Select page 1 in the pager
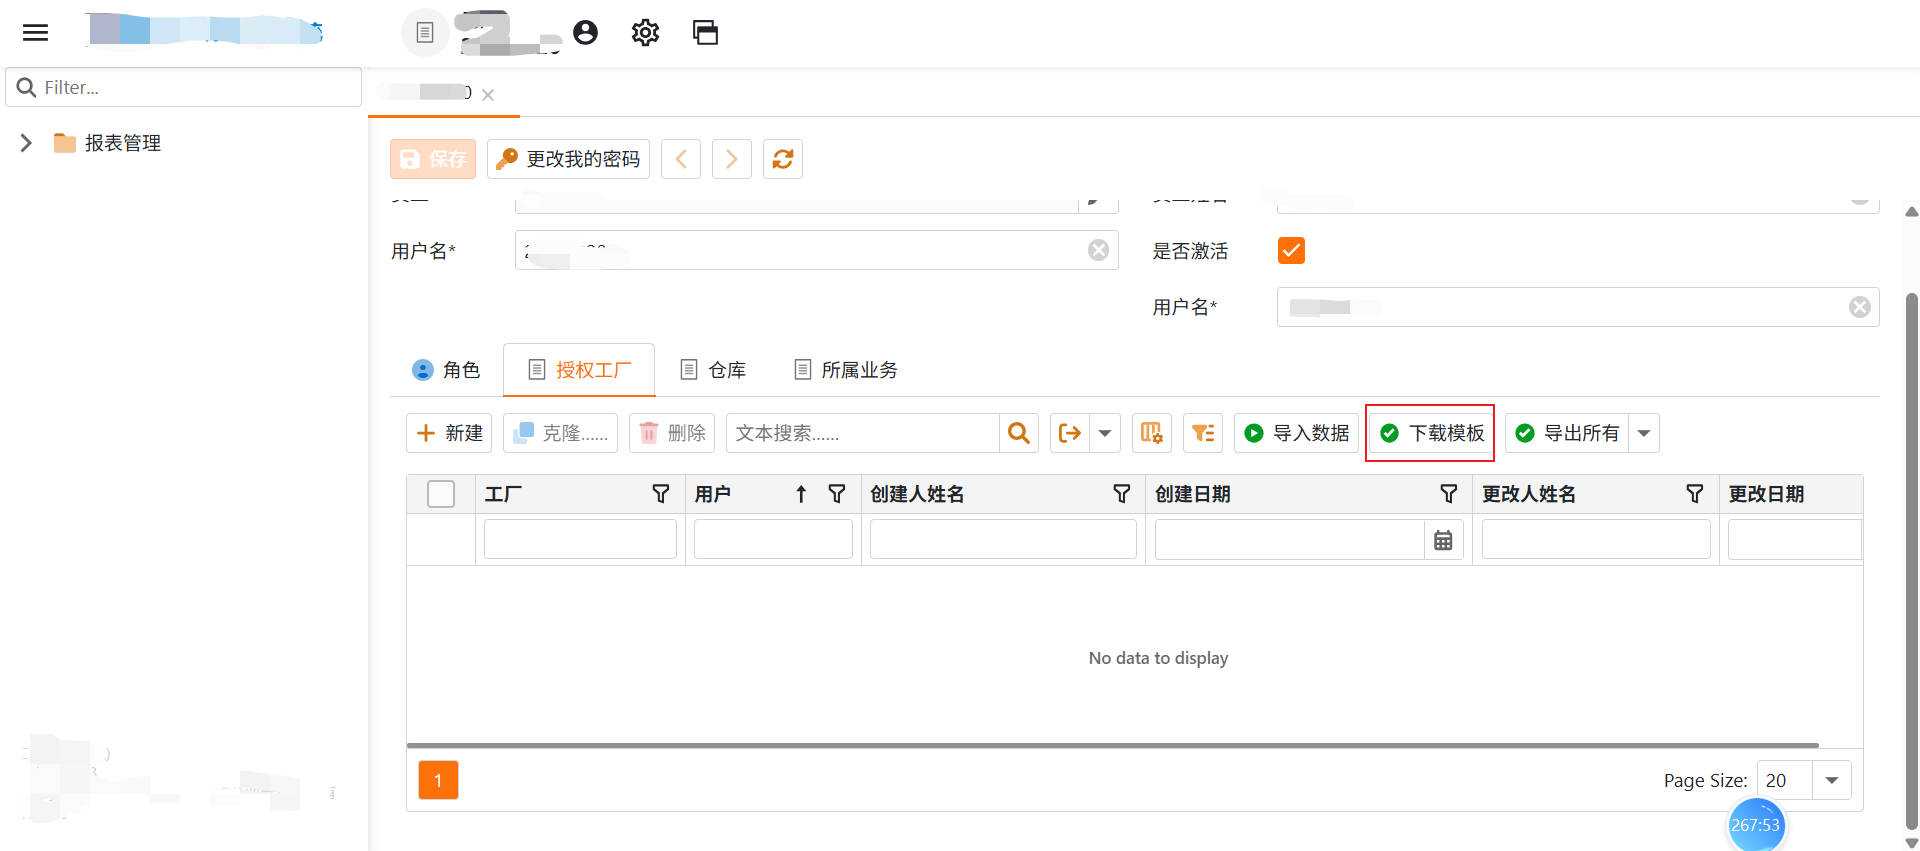Viewport: 1920px width, 851px height. click(x=438, y=780)
